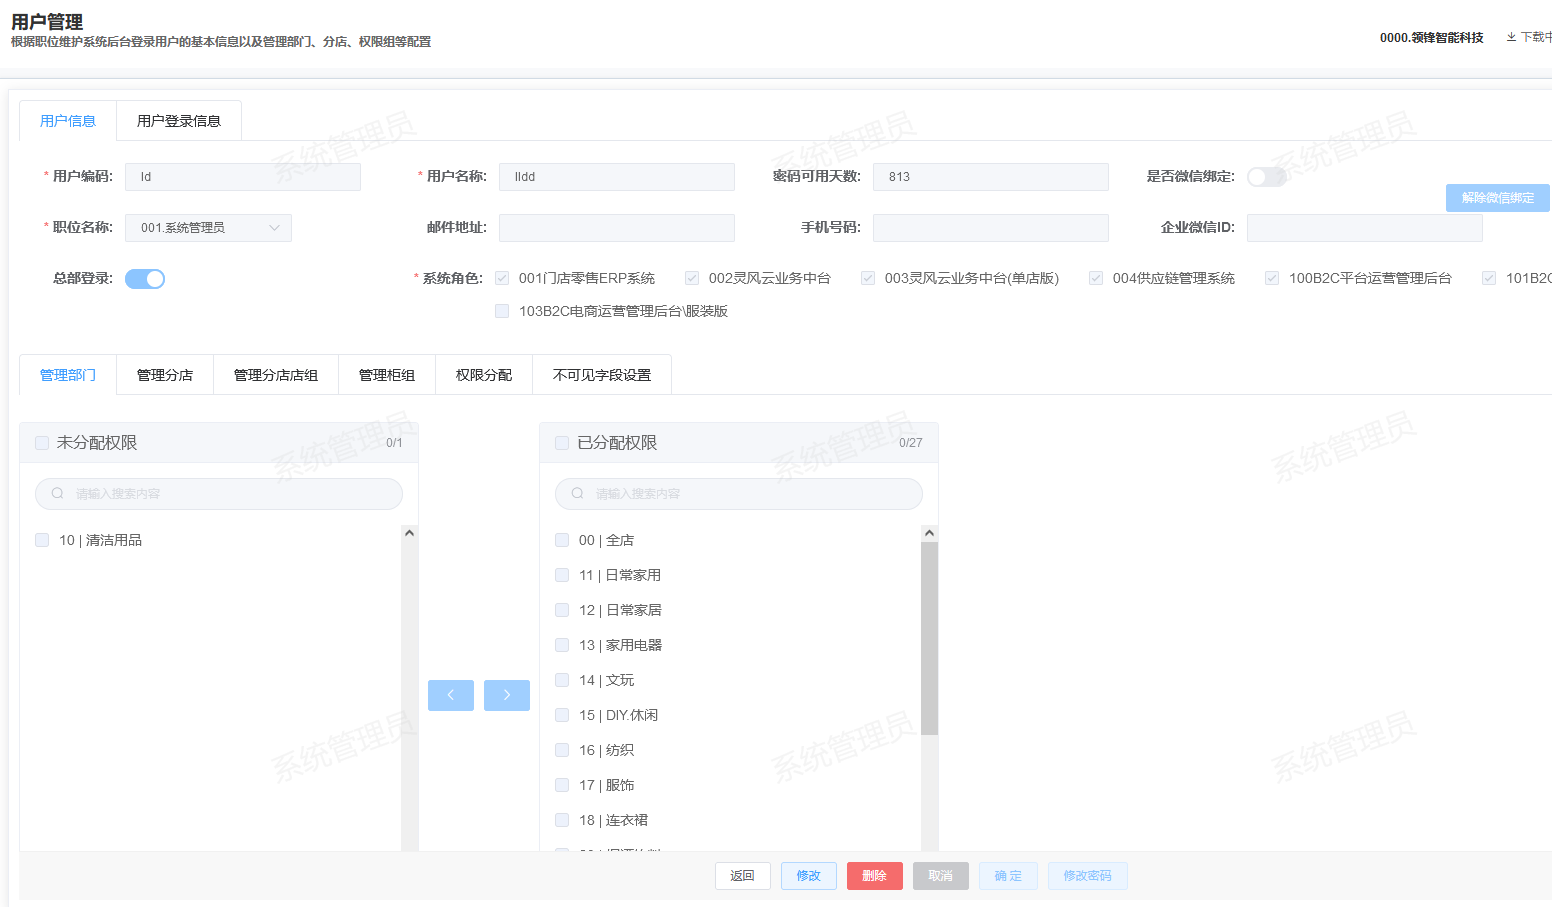The height and width of the screenshot is (907, 1552).
Task: Toggle the 总部登录 switch
Action: [x=145, y=279]
